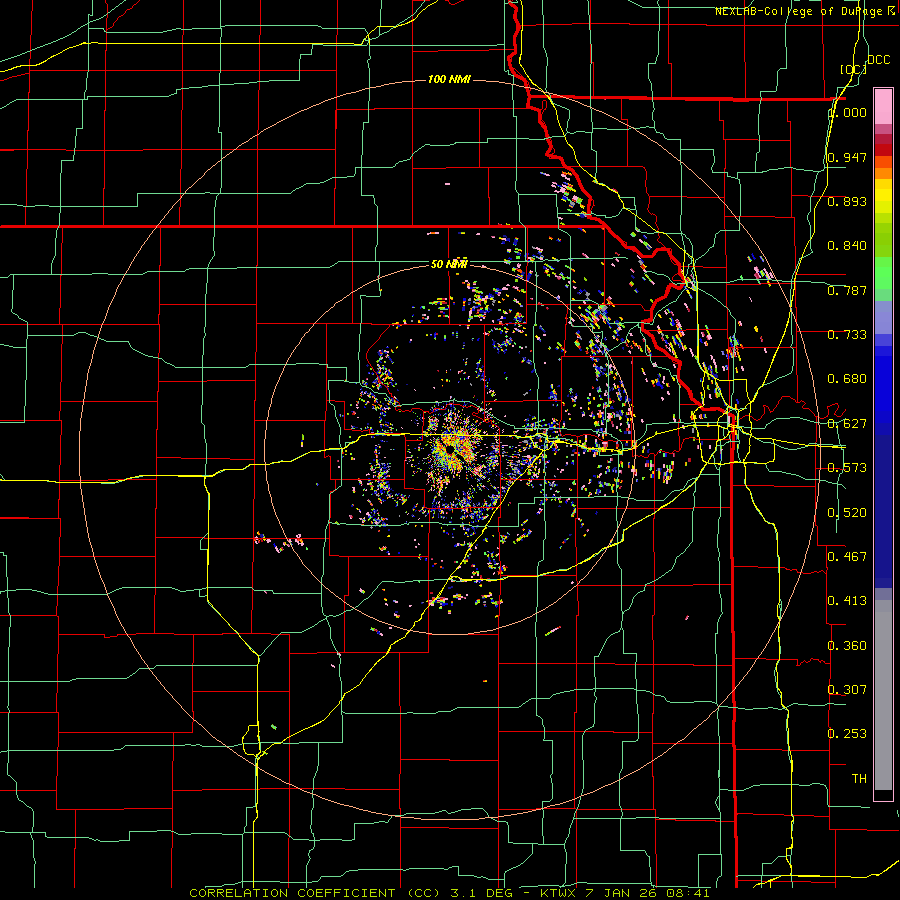Click the 0.840 legend value
Viewport: 900px width, 900px height.
pyautogui.click(x=847, y=246)
